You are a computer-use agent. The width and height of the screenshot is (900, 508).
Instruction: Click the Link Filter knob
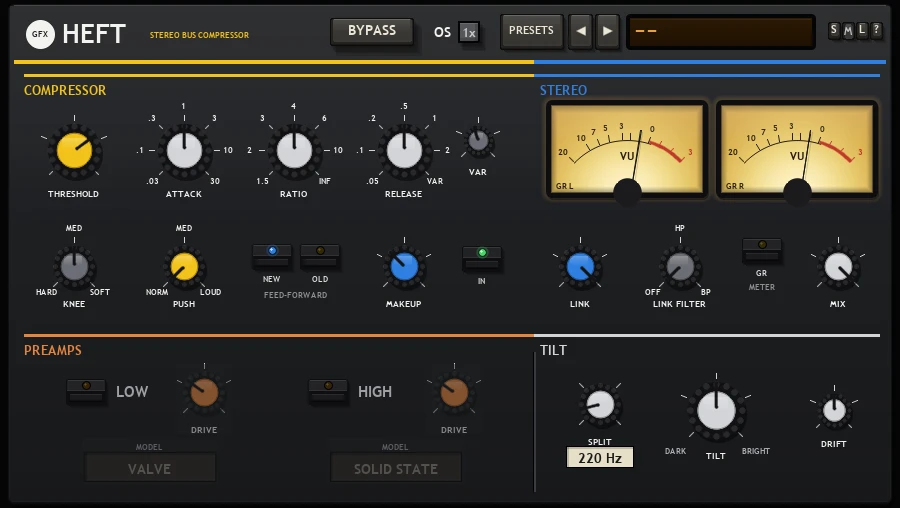point(680,267)
